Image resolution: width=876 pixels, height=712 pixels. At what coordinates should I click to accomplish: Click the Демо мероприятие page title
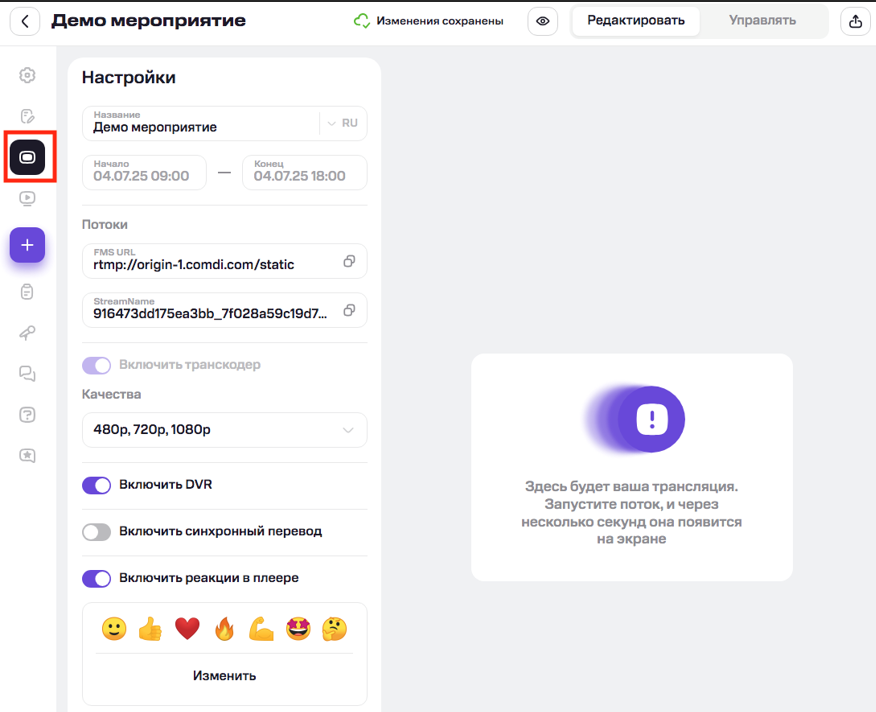(149, 21)
